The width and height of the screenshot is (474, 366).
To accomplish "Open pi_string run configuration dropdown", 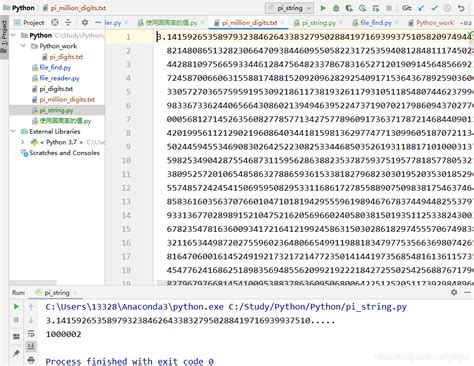I will pos(289,8).
